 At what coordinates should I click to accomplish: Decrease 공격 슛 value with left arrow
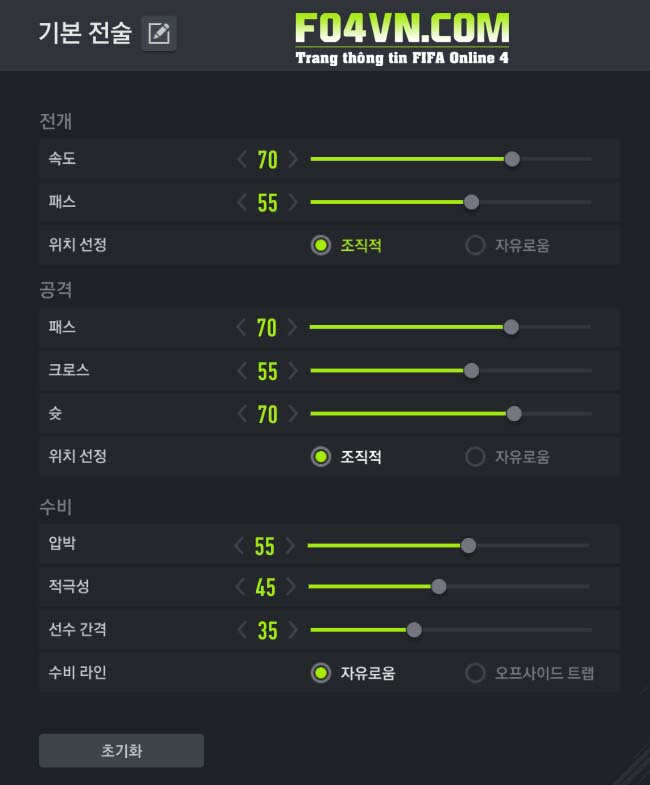point(241,413)
